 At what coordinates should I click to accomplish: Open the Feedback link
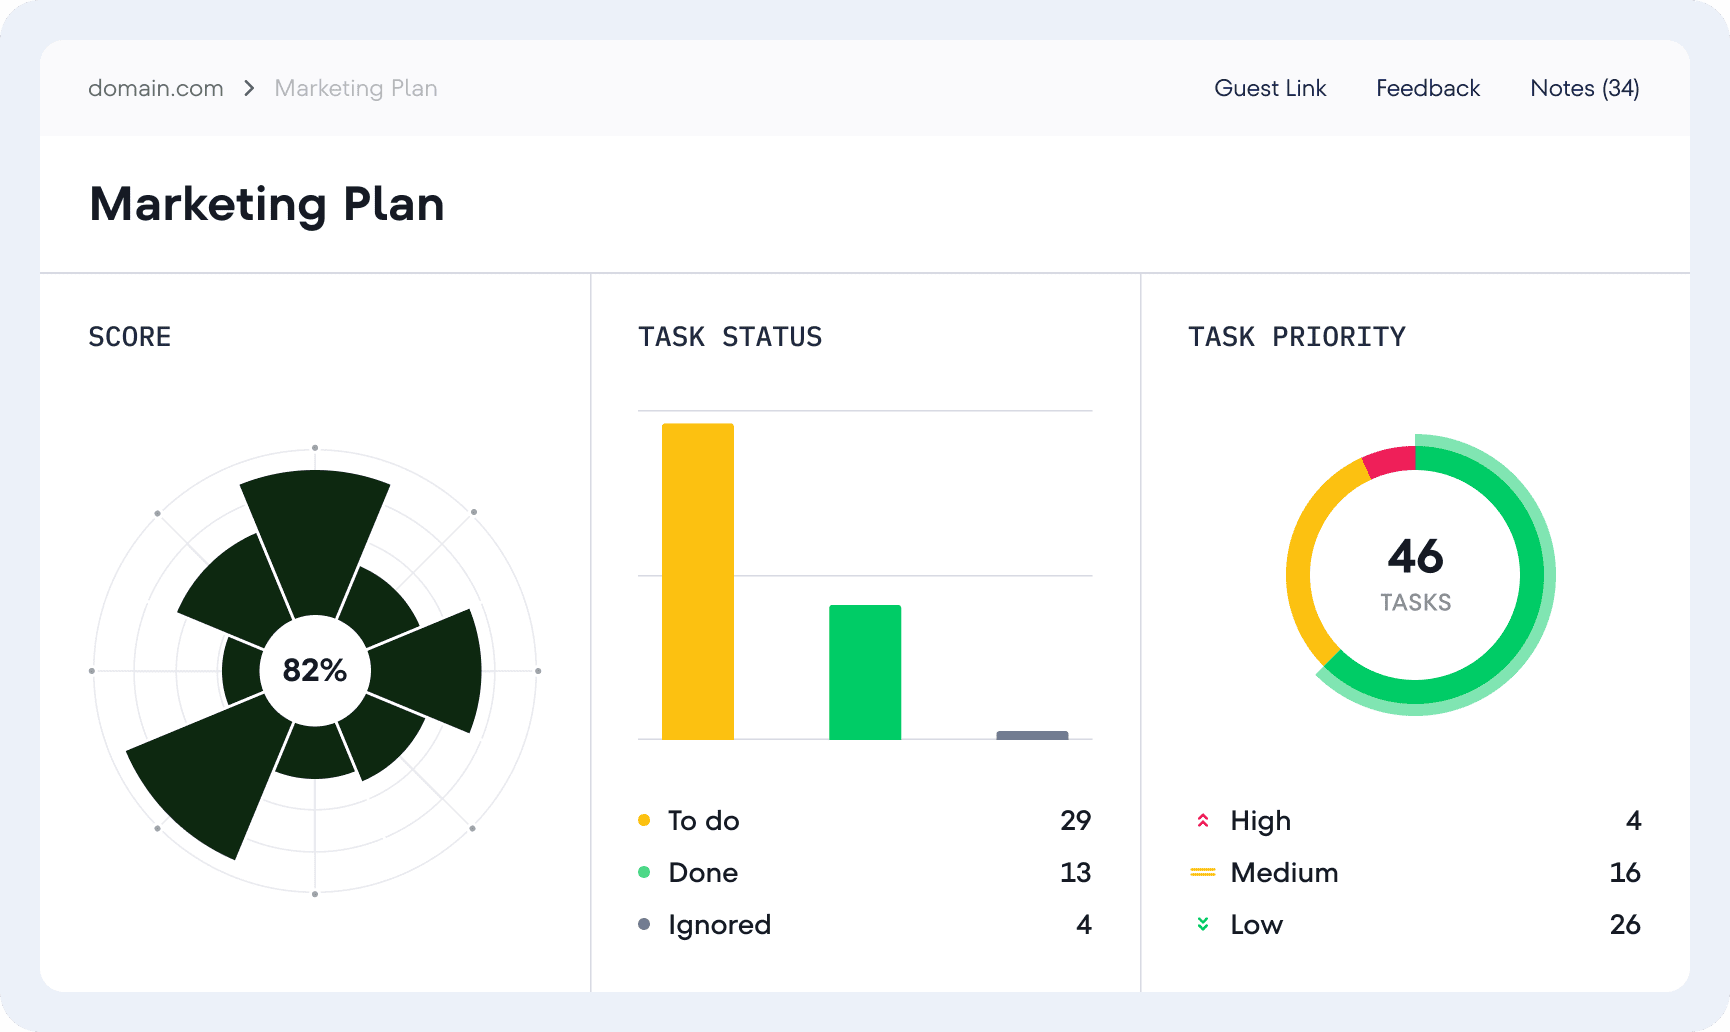click(x=1427, y=89)
